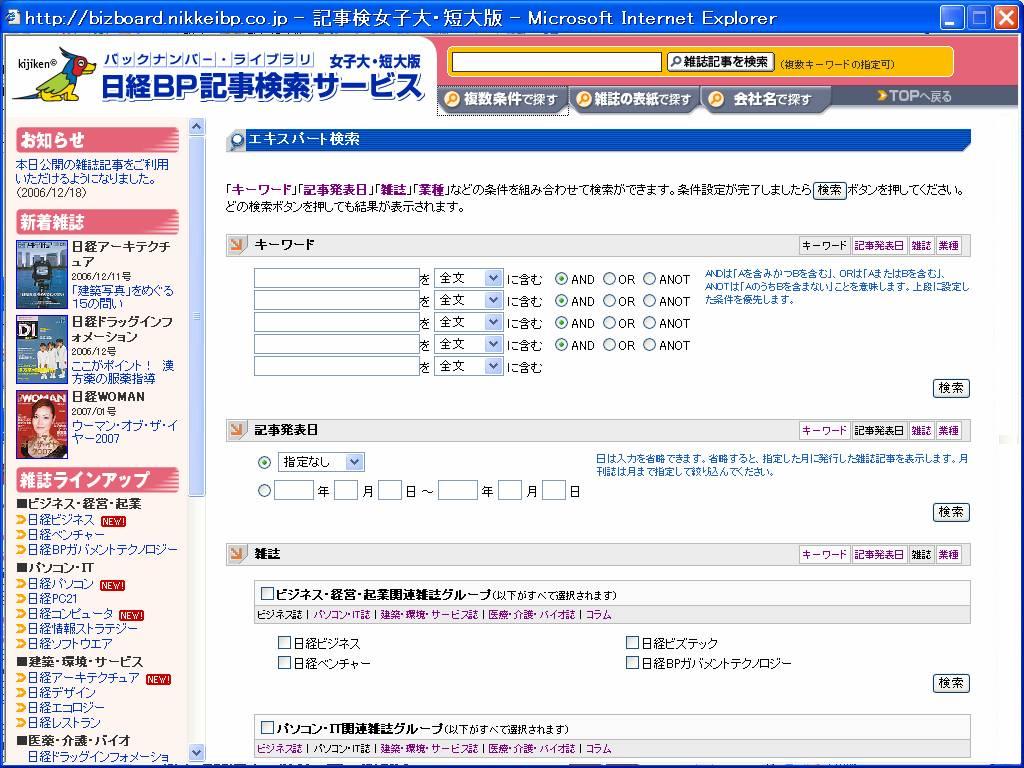
Task: Check the 日経ベンチャー magazine checkbox
Action: (x=284, y=663)
